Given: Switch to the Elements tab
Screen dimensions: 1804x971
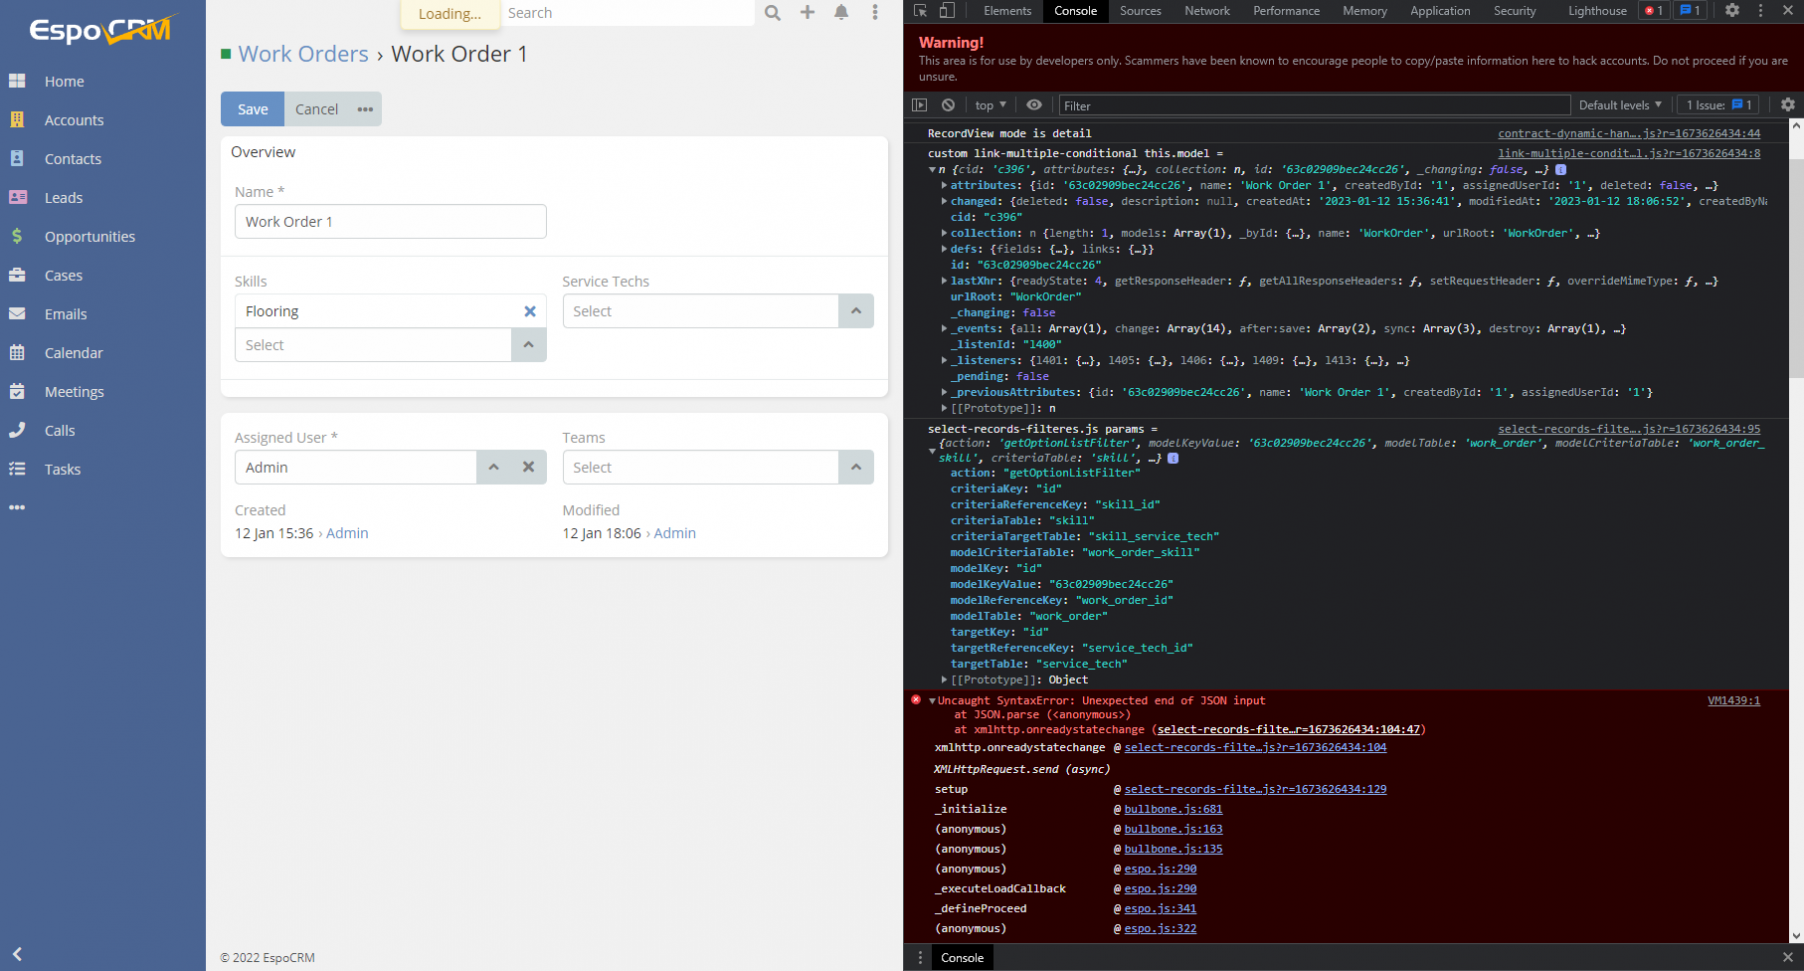Looking at the screenshot, I should coord(1007,11).
